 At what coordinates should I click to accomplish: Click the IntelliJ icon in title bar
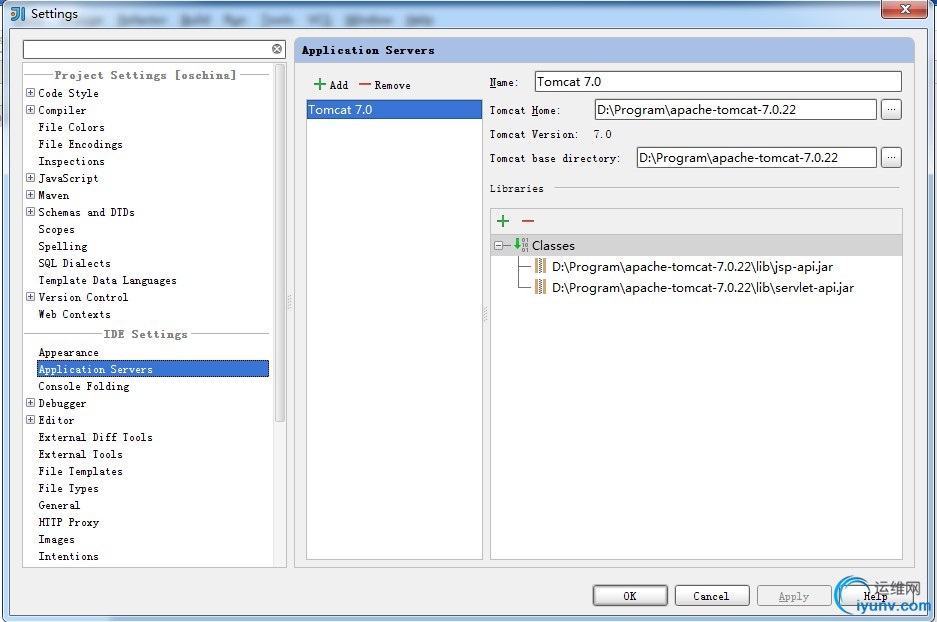click(18, 13)
